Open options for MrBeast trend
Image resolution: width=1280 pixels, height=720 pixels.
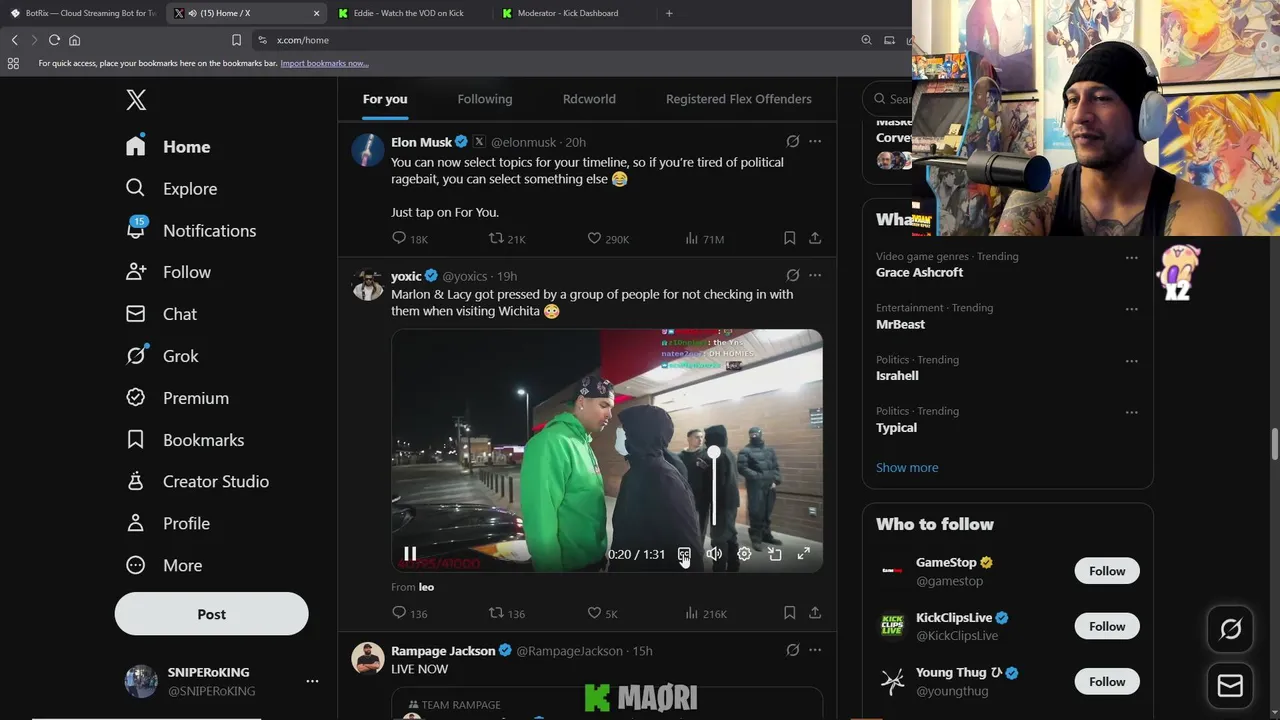tap(1131, 309)
